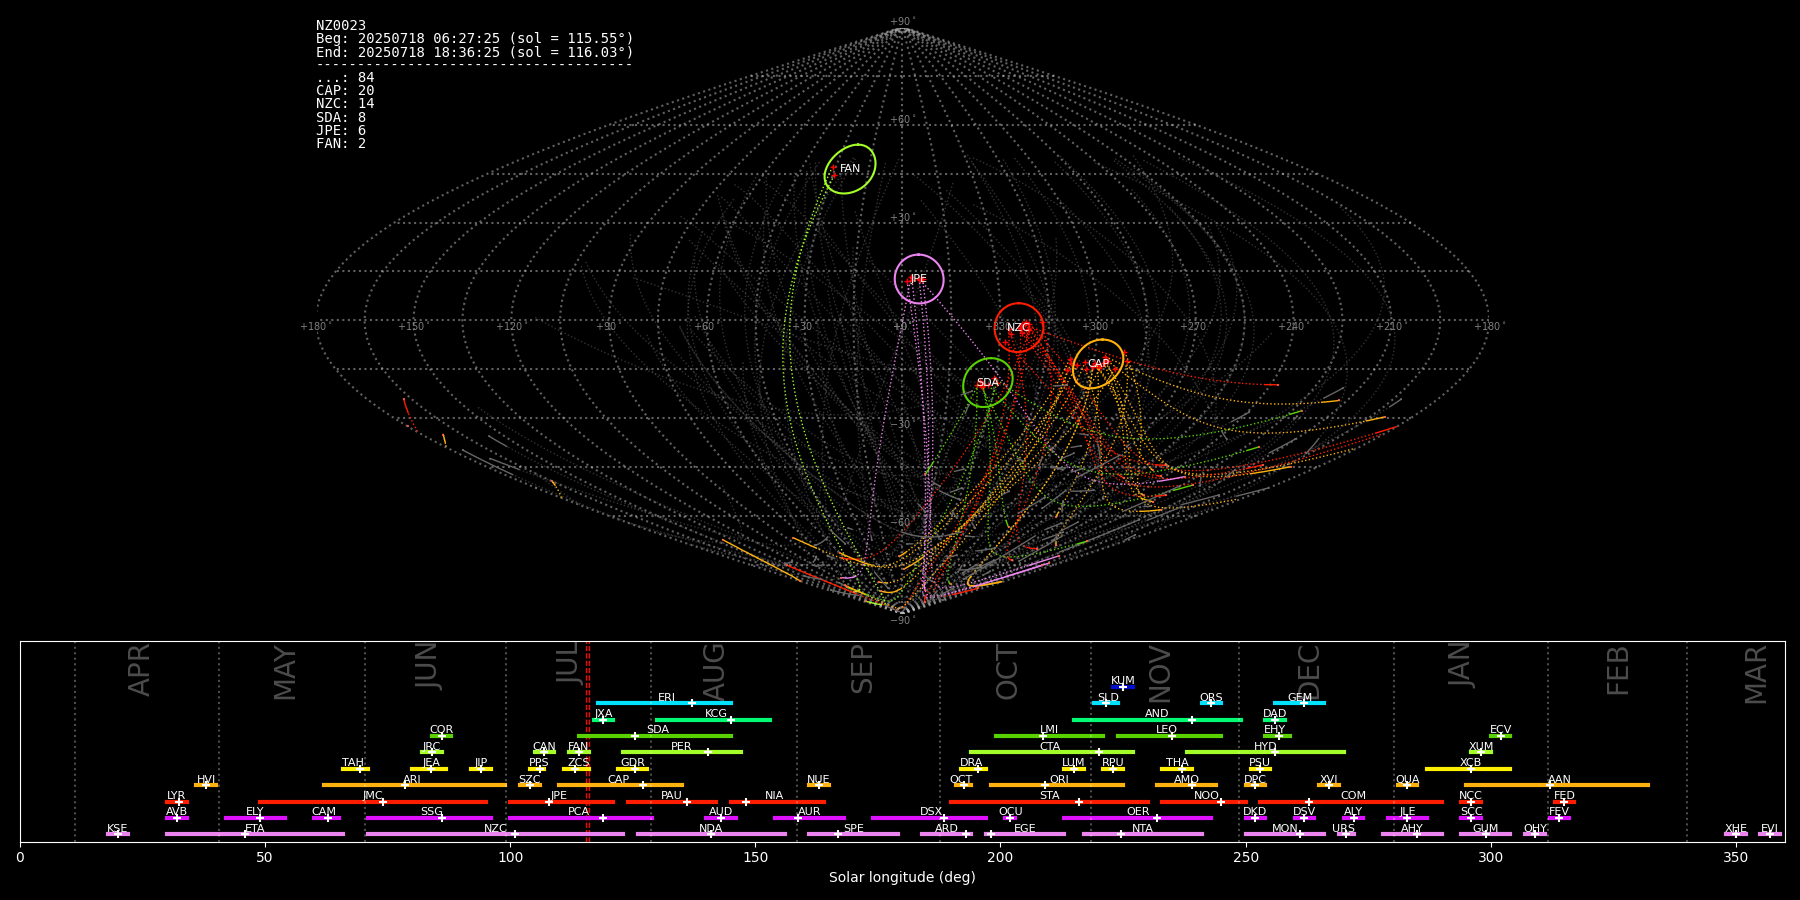The image size is (1800, 900).
Task: Click the NIA shower bar in the timeline
Action: point(777,801)
